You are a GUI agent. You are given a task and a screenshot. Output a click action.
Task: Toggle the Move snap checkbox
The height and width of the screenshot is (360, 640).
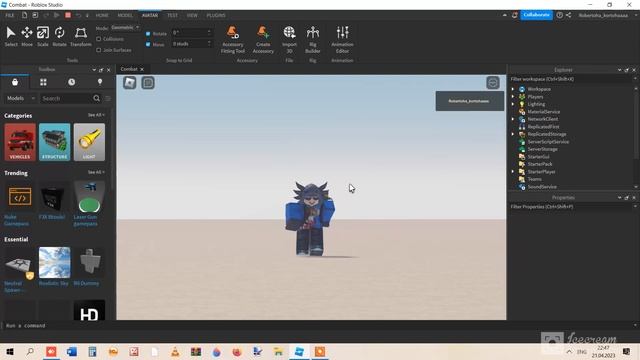coord(148,44)
